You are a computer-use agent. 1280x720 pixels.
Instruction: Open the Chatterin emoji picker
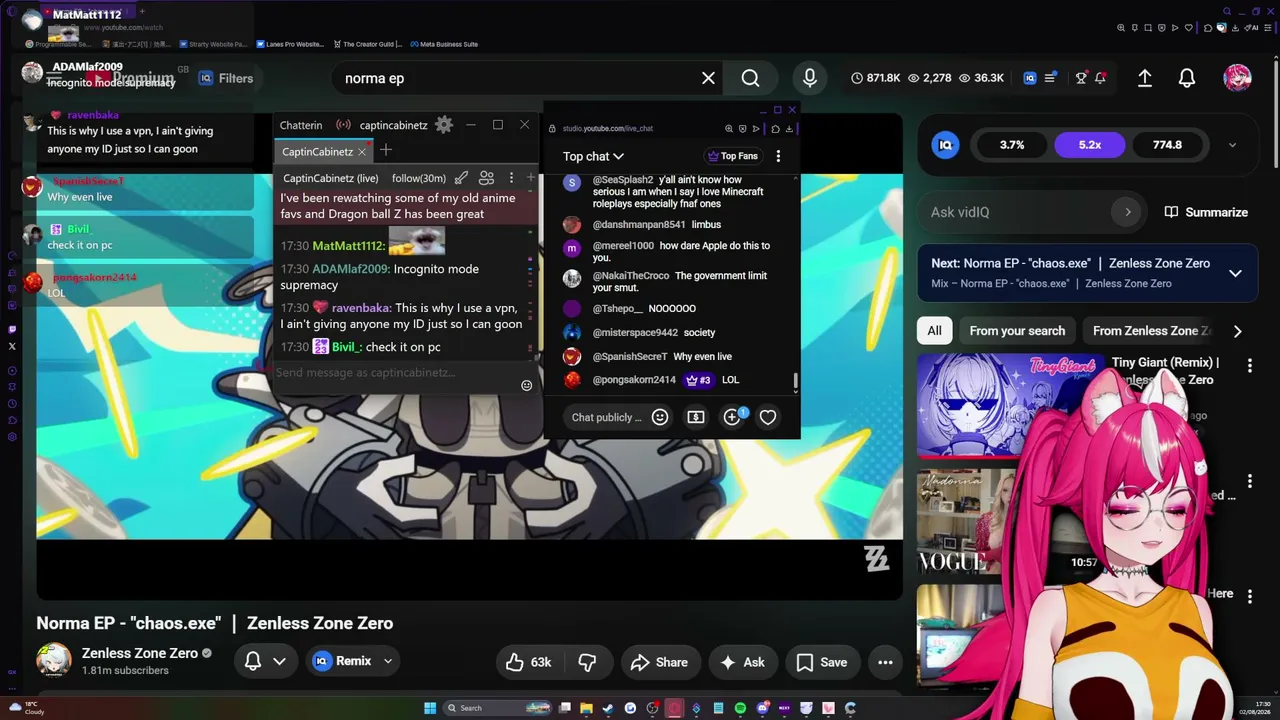527,385
